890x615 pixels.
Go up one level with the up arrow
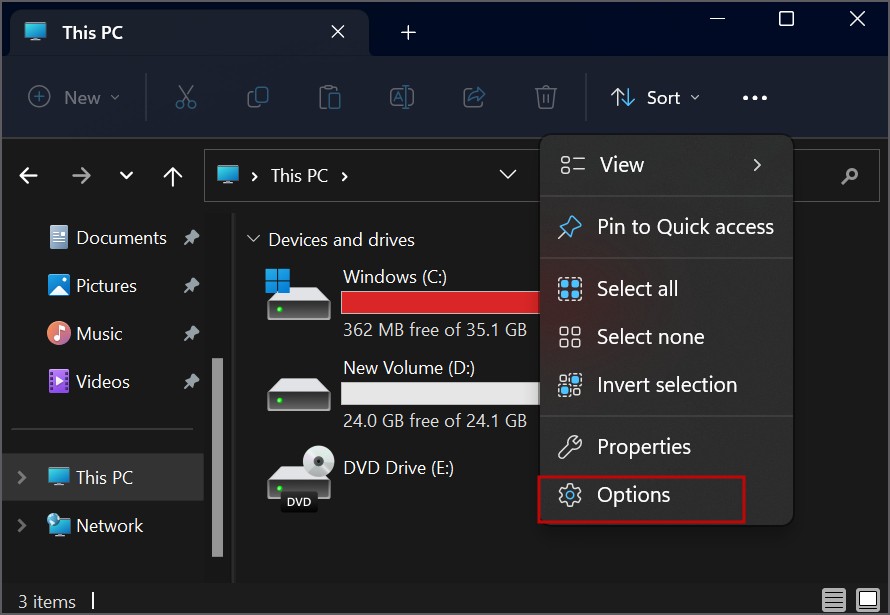(x=173, y=176)
